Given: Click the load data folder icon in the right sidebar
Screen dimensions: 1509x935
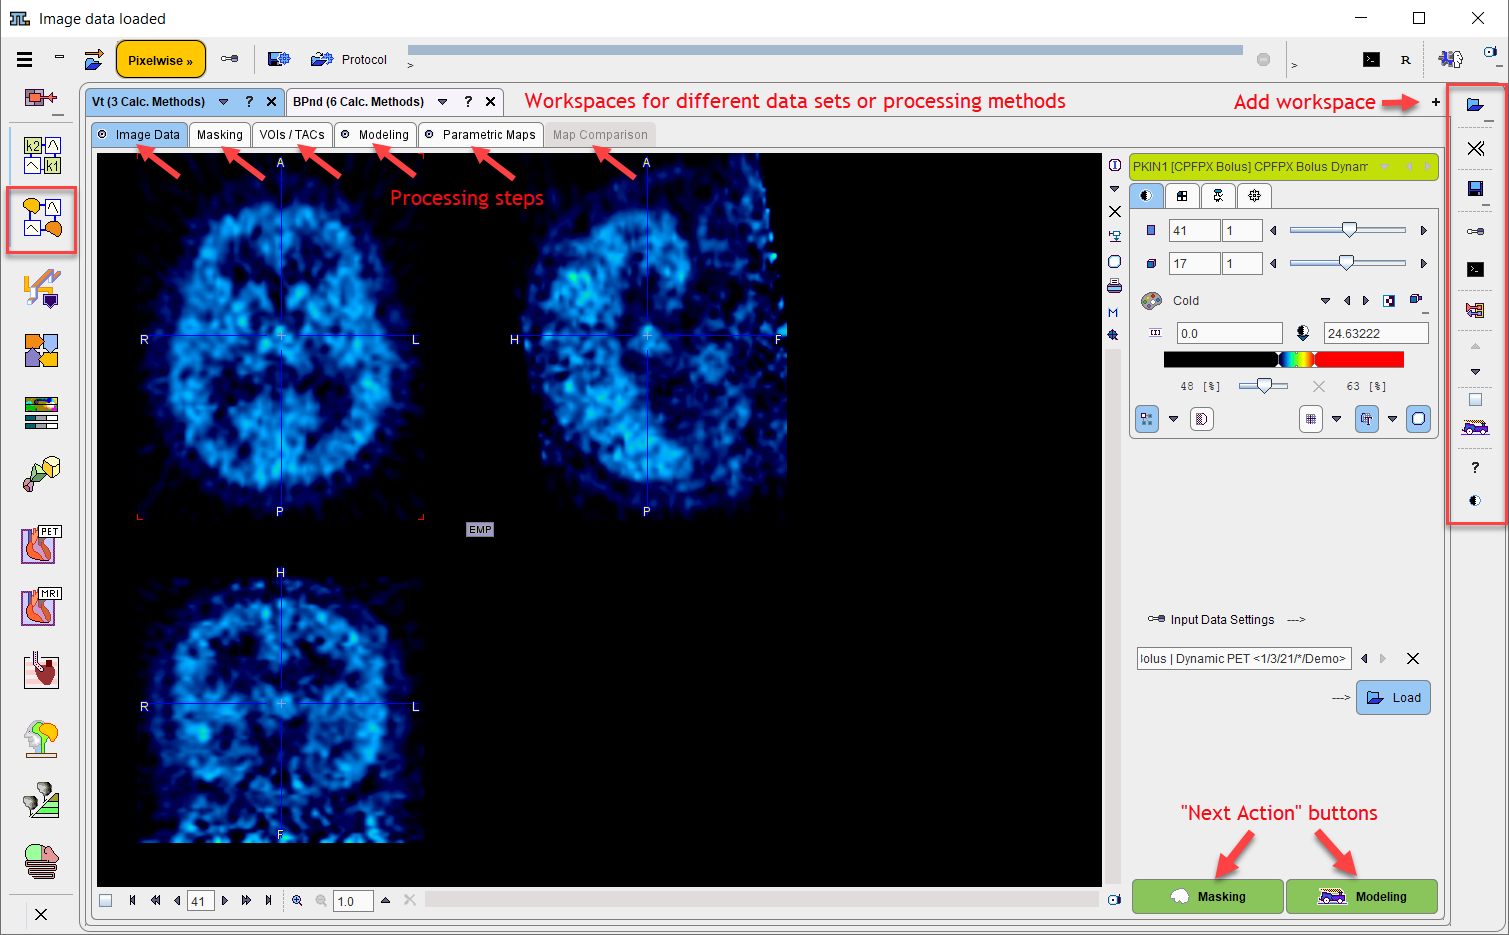Looking at the screenshot, I should click(x=1475, y=105).
